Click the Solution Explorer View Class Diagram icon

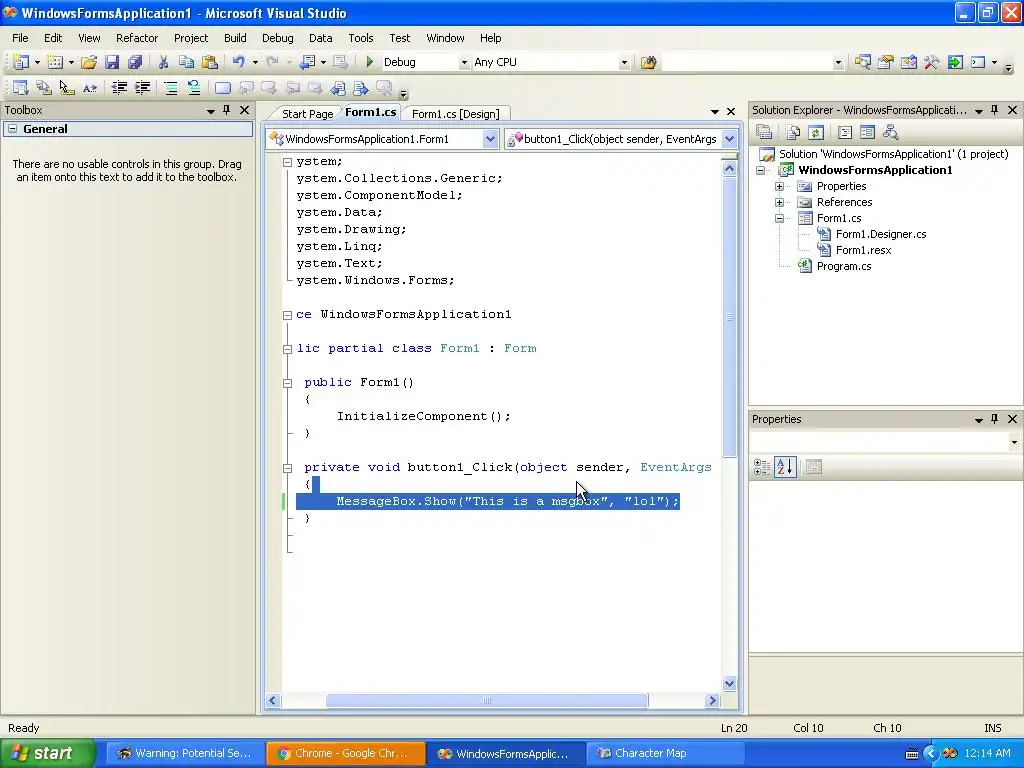click(x=890, y=133)
